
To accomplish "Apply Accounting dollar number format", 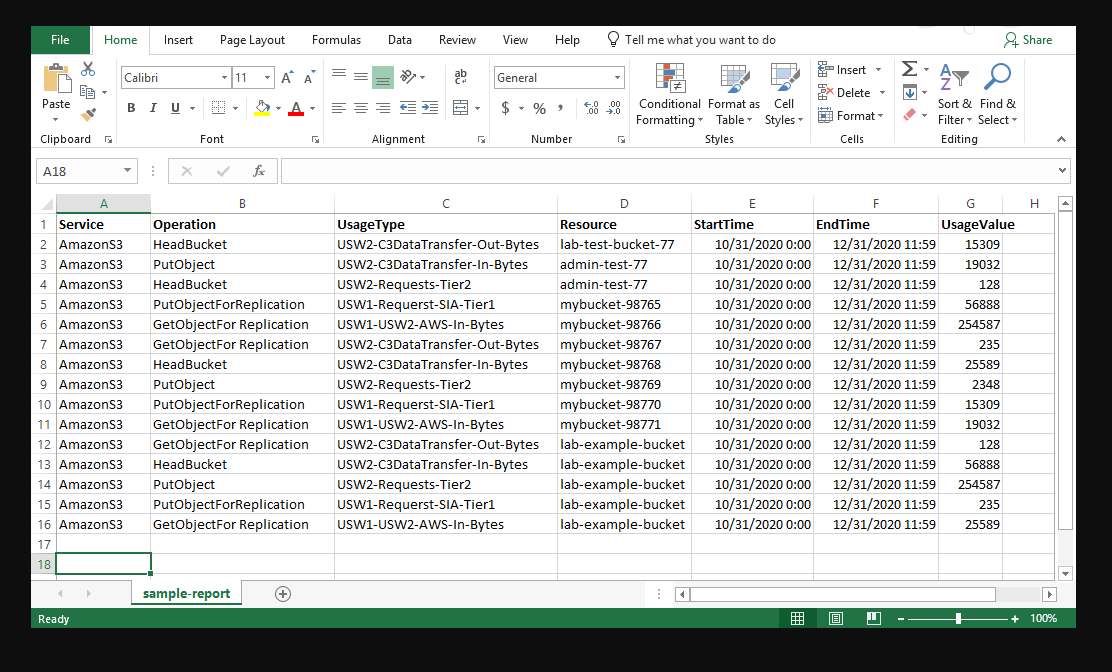I will (505, 108).
